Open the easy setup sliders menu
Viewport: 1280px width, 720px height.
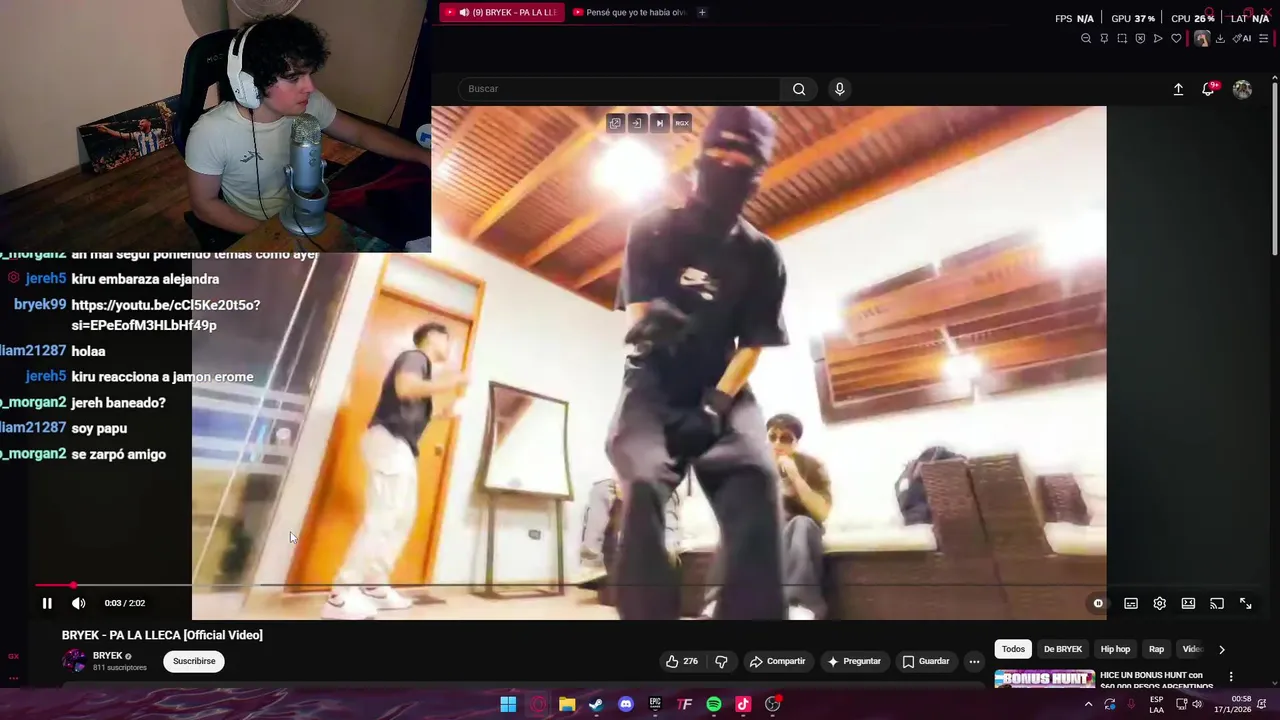coord(1264,38)
